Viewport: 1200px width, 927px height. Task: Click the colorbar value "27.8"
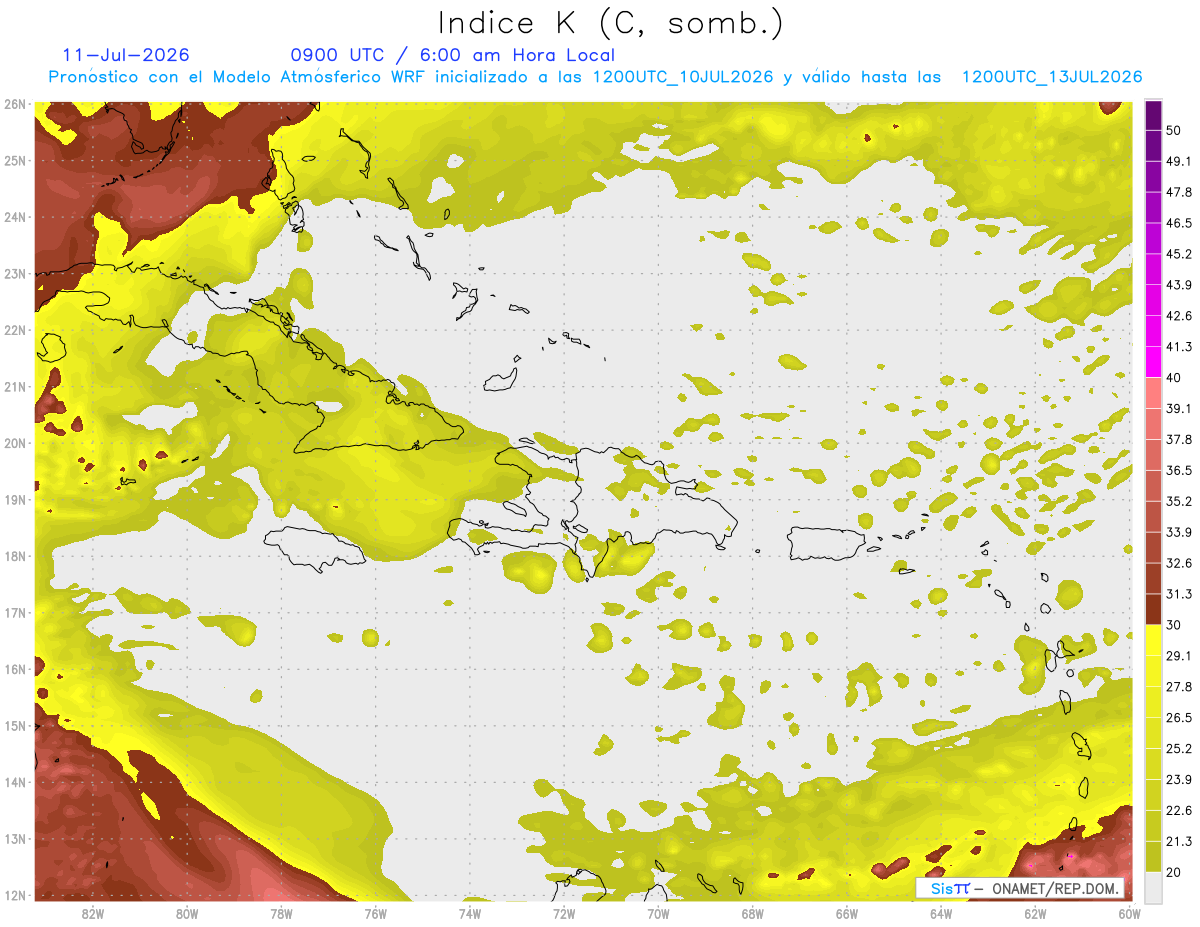click(1178, 686)
